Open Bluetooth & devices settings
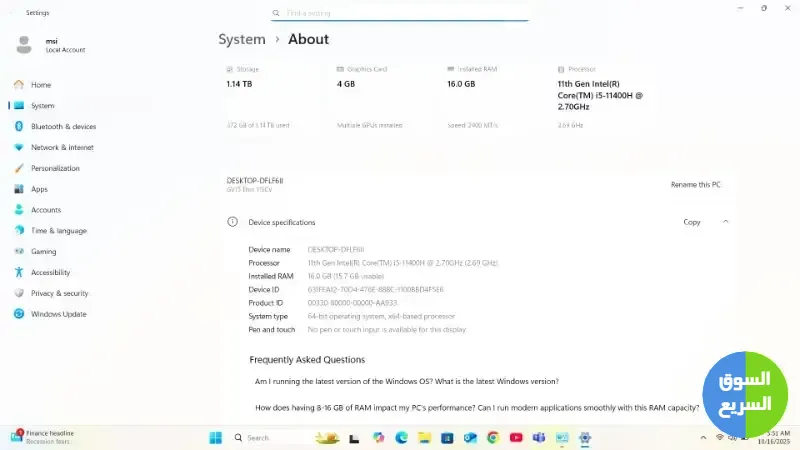Screen dimensions: 800x450 tap(63, 127)
